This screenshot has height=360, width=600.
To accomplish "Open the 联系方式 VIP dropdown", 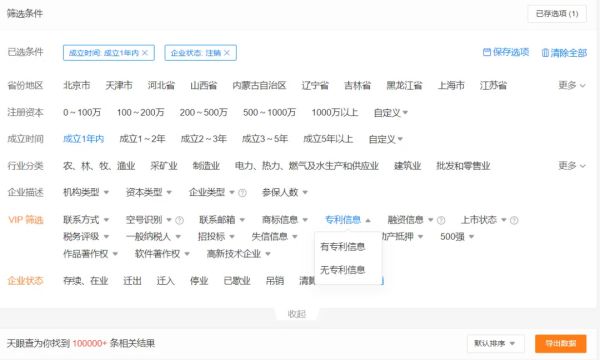I will coord(86,220).
